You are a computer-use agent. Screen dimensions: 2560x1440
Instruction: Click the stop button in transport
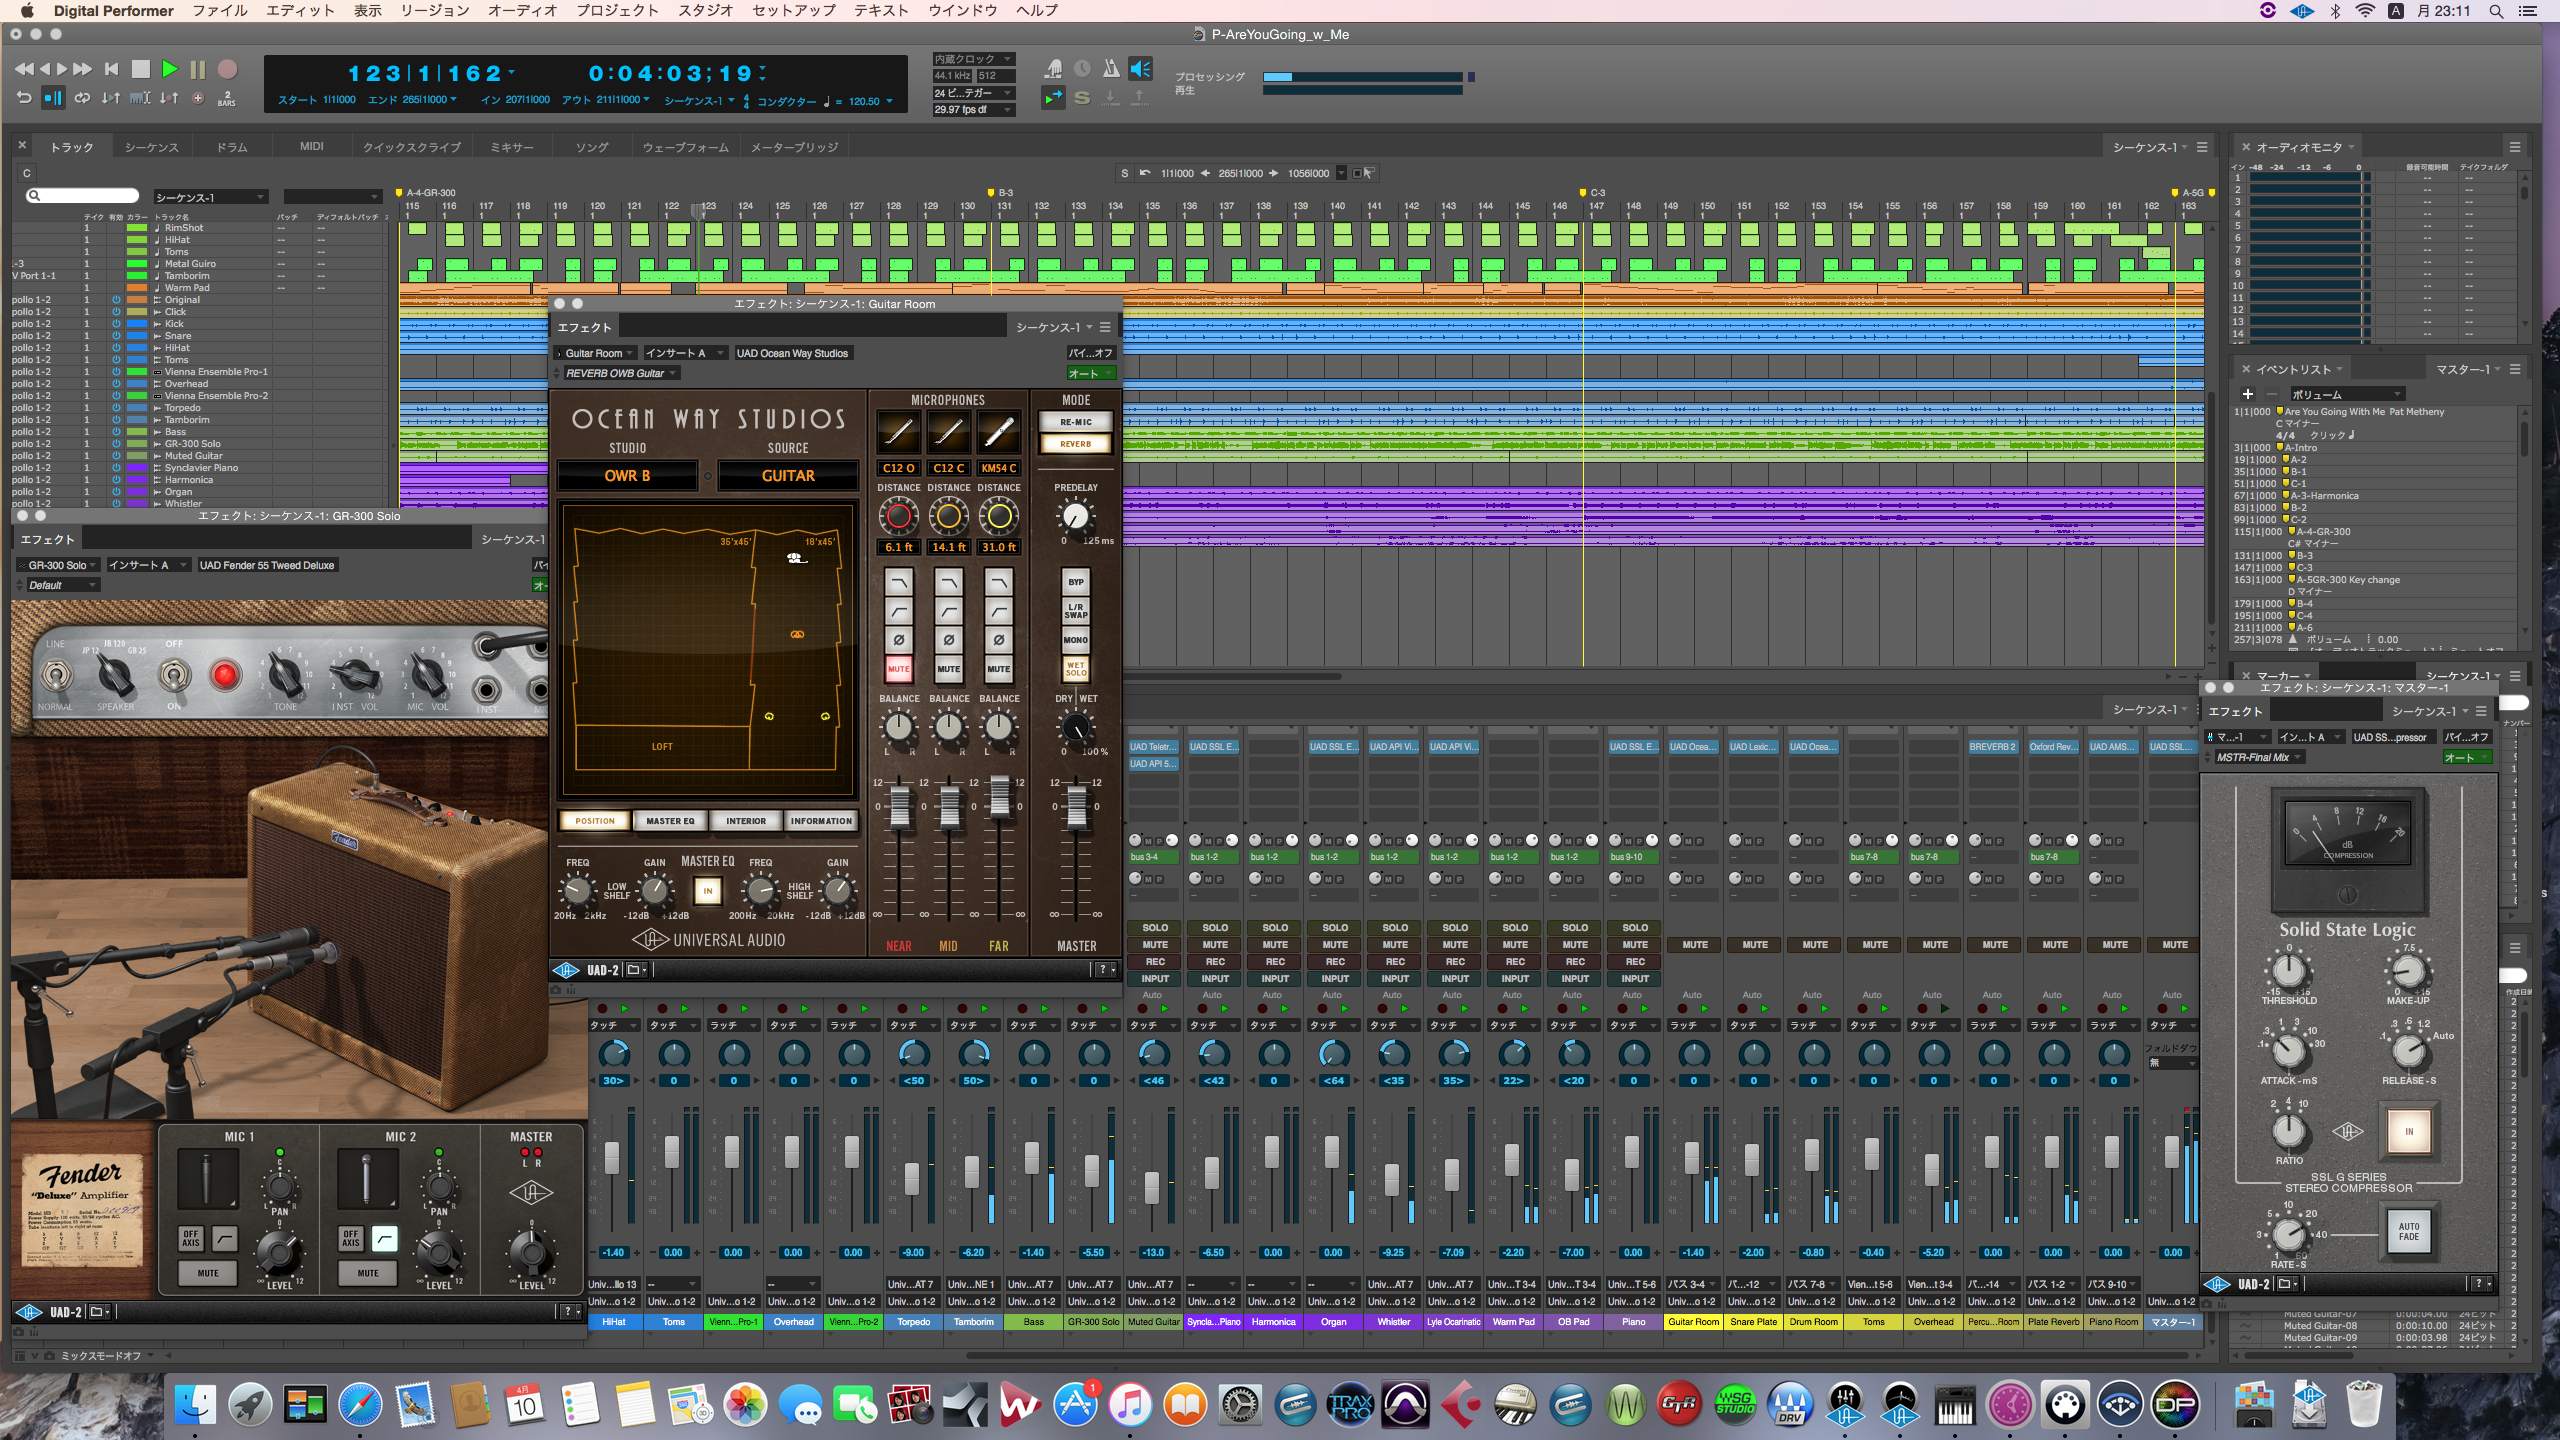[141, 69]
